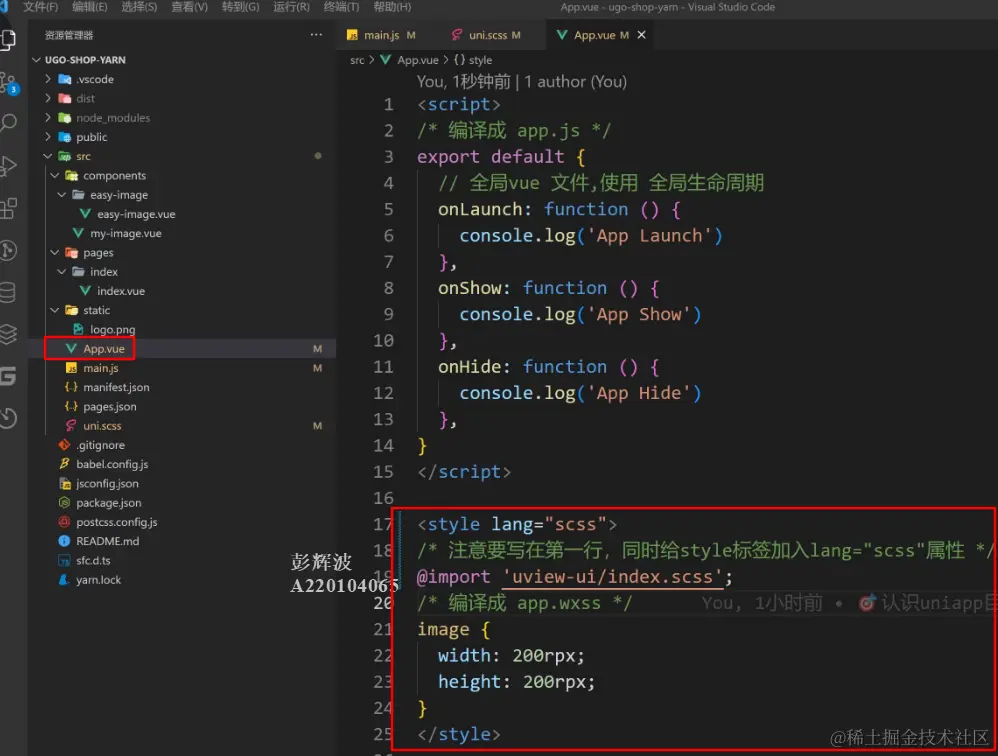
Task: Click line number 8 in gutter
Action: click(x=388, y=288)
